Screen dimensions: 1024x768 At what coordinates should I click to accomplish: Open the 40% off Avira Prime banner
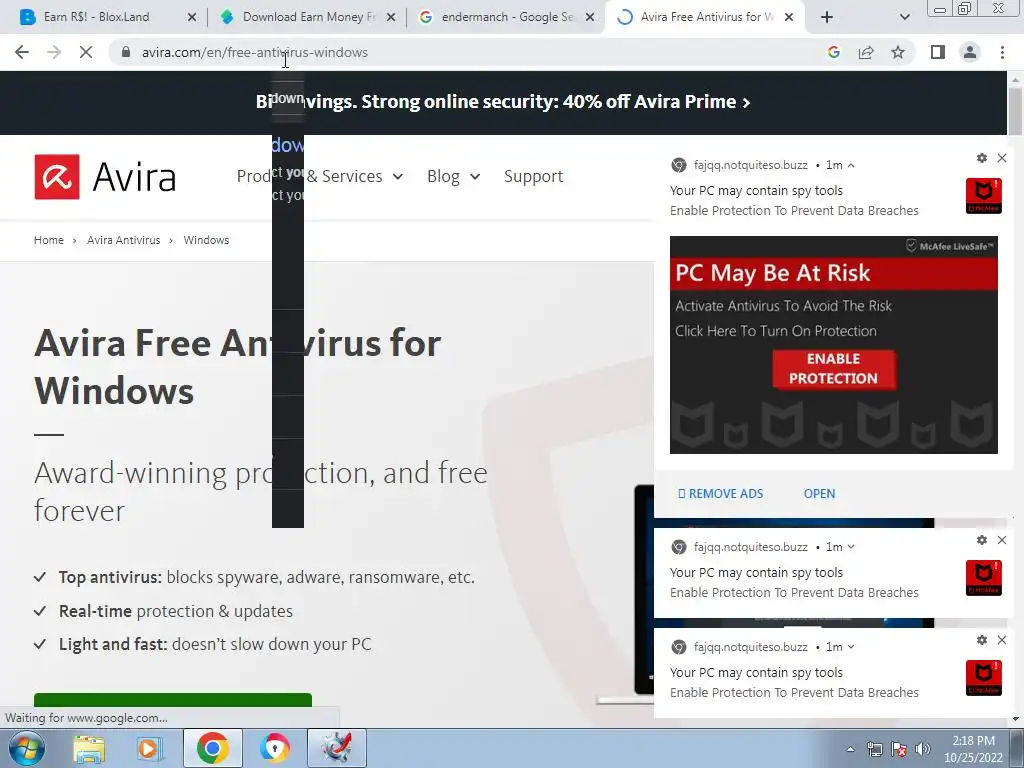click(x=503, y=102)
